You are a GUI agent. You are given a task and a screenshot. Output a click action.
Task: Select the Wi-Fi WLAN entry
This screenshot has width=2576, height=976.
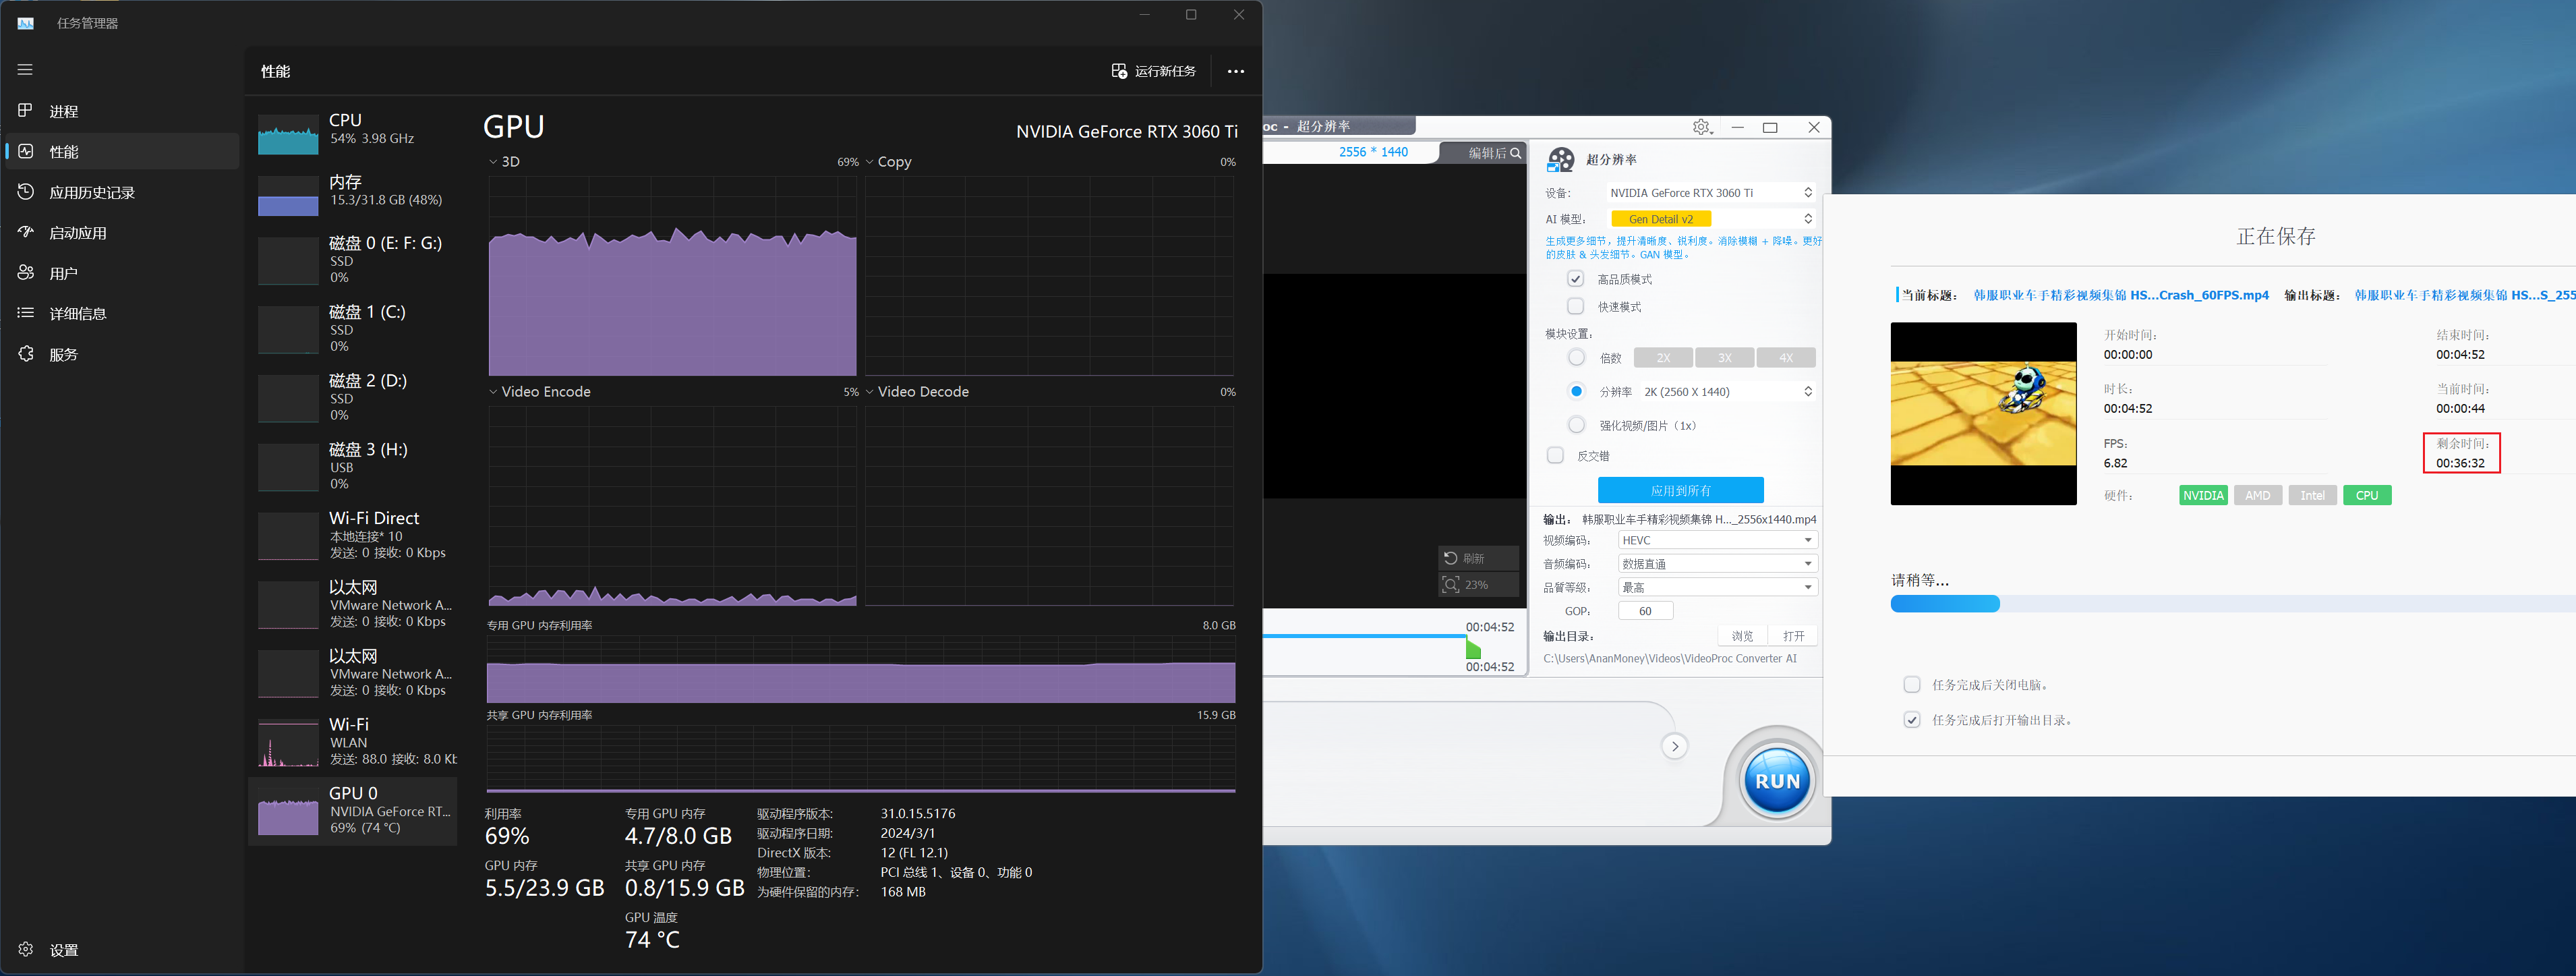(353, 741)
